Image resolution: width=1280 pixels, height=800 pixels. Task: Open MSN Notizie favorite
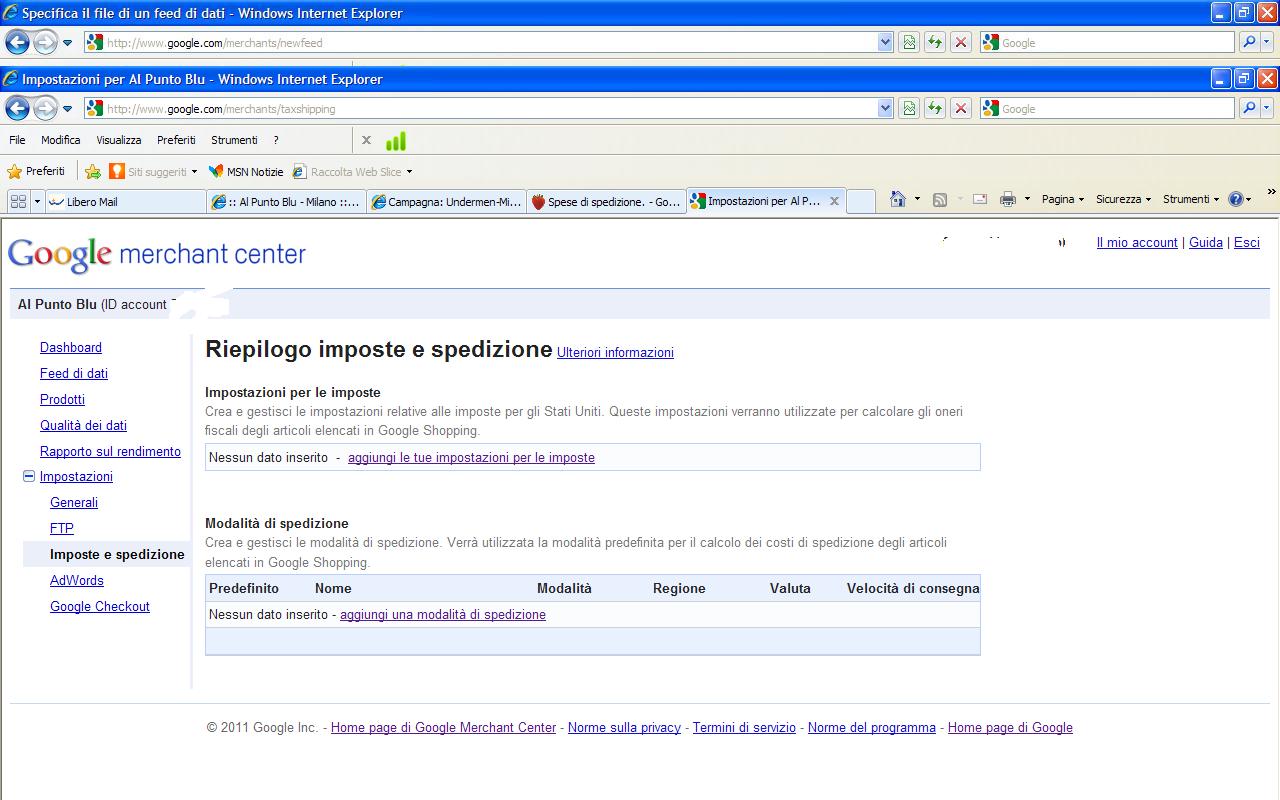246,171
